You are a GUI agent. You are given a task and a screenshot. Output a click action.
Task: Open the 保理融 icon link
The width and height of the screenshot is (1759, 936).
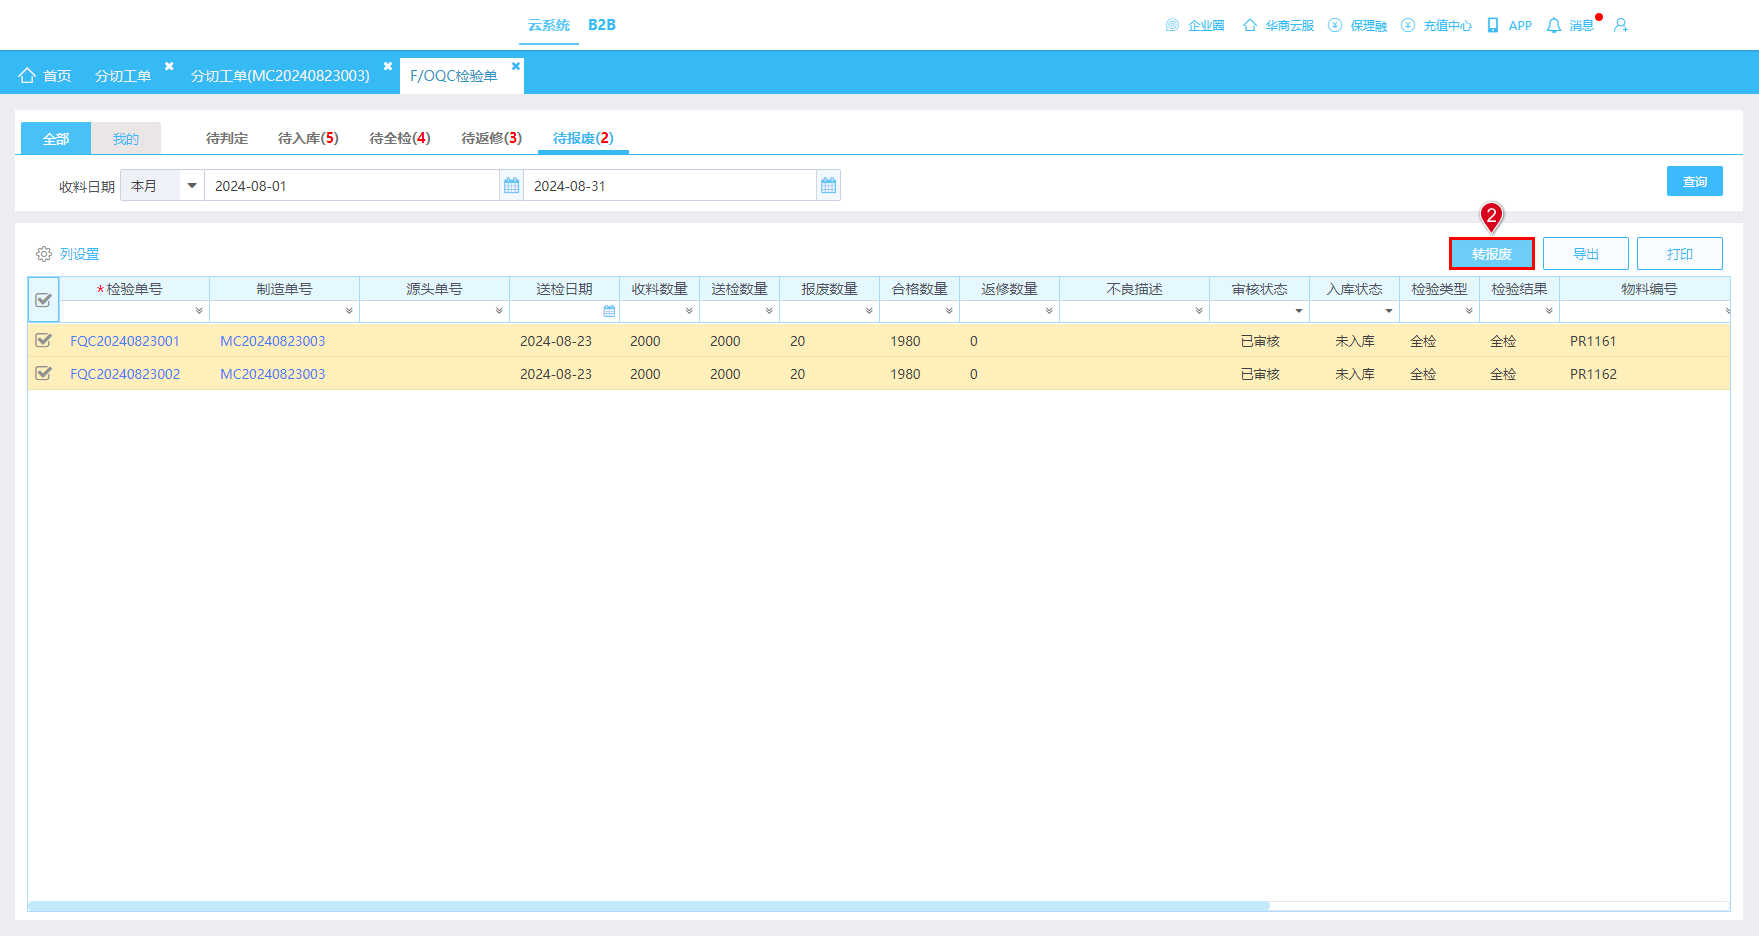[x=1335, y=25]
